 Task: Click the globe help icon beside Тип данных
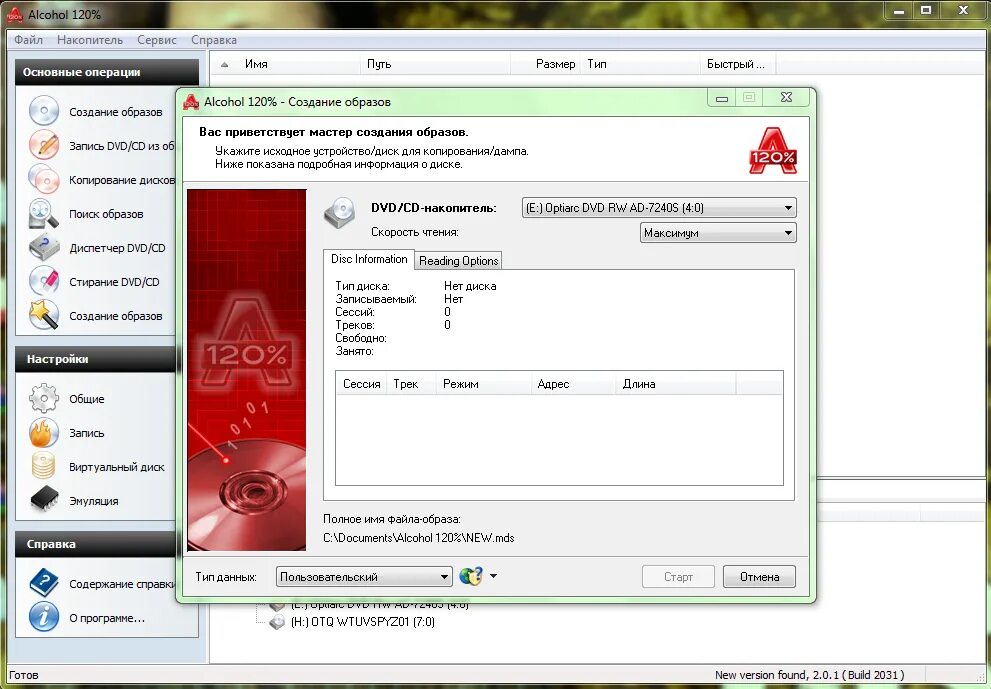[x=471, y=576]
